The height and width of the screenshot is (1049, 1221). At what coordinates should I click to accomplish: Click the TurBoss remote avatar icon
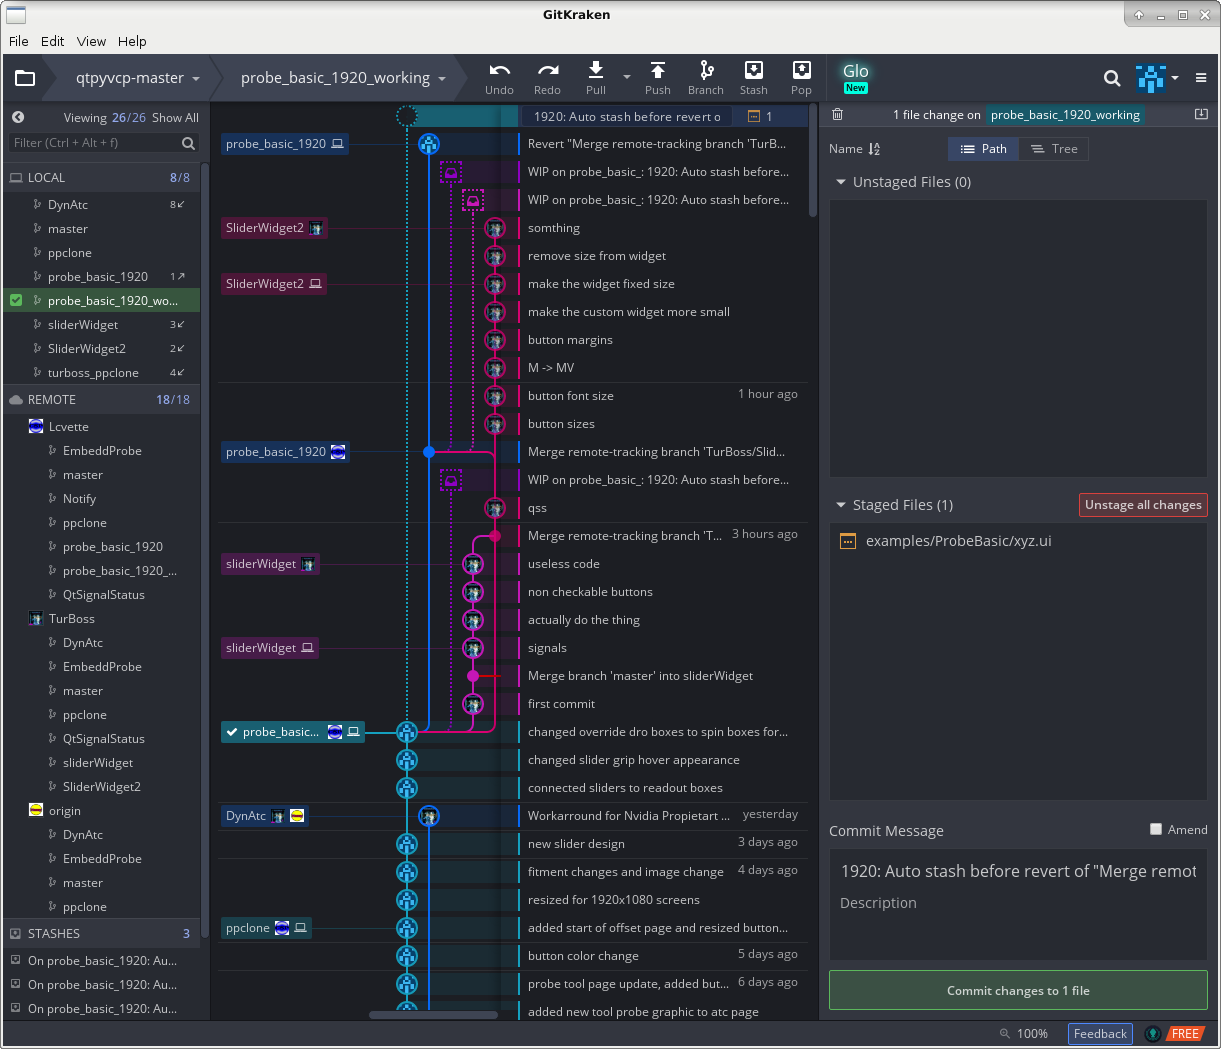pos(36,619)
